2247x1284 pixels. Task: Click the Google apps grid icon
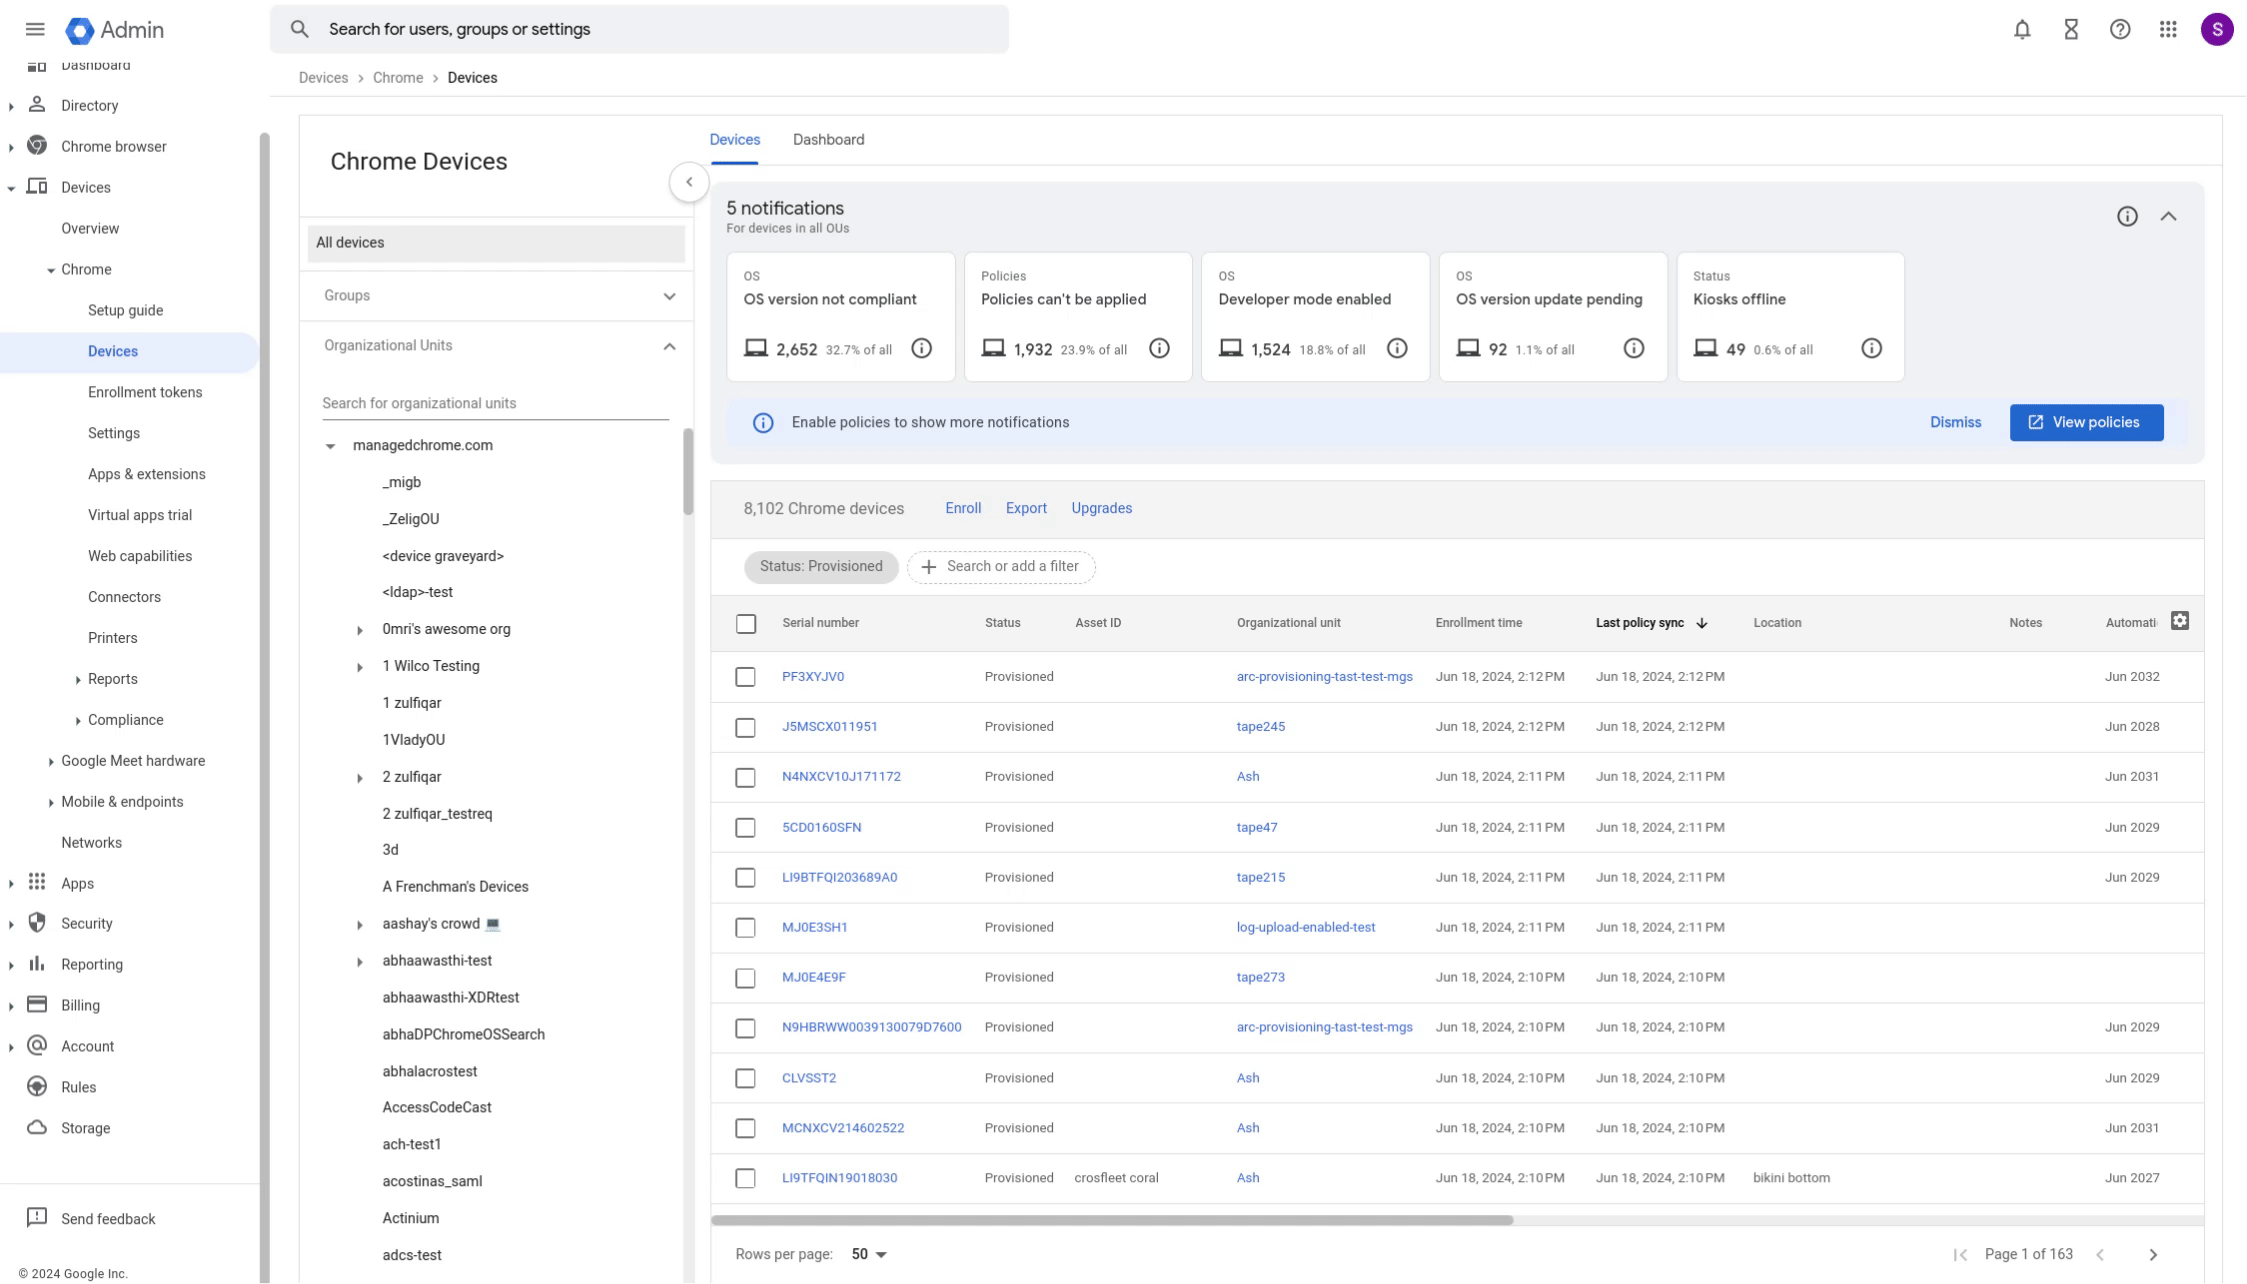(x=2168, y=28)
